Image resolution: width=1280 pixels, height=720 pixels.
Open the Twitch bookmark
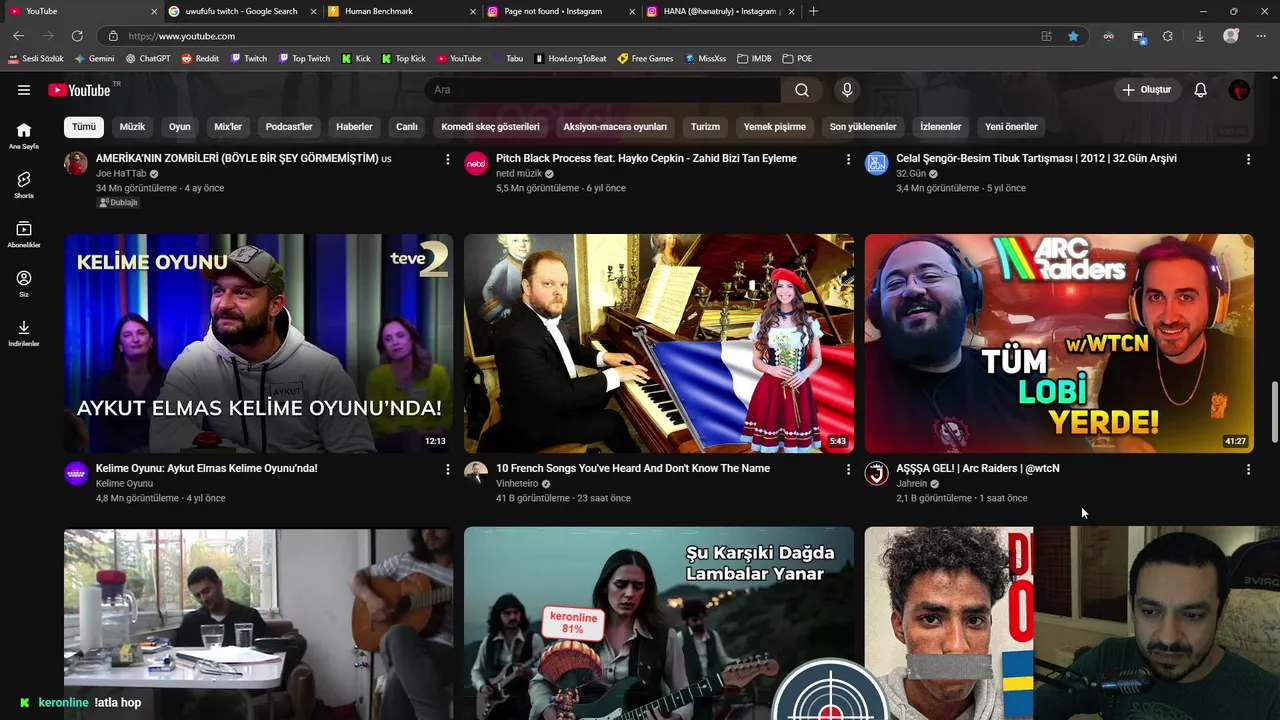pyautogui.click(x=249, y=58)
